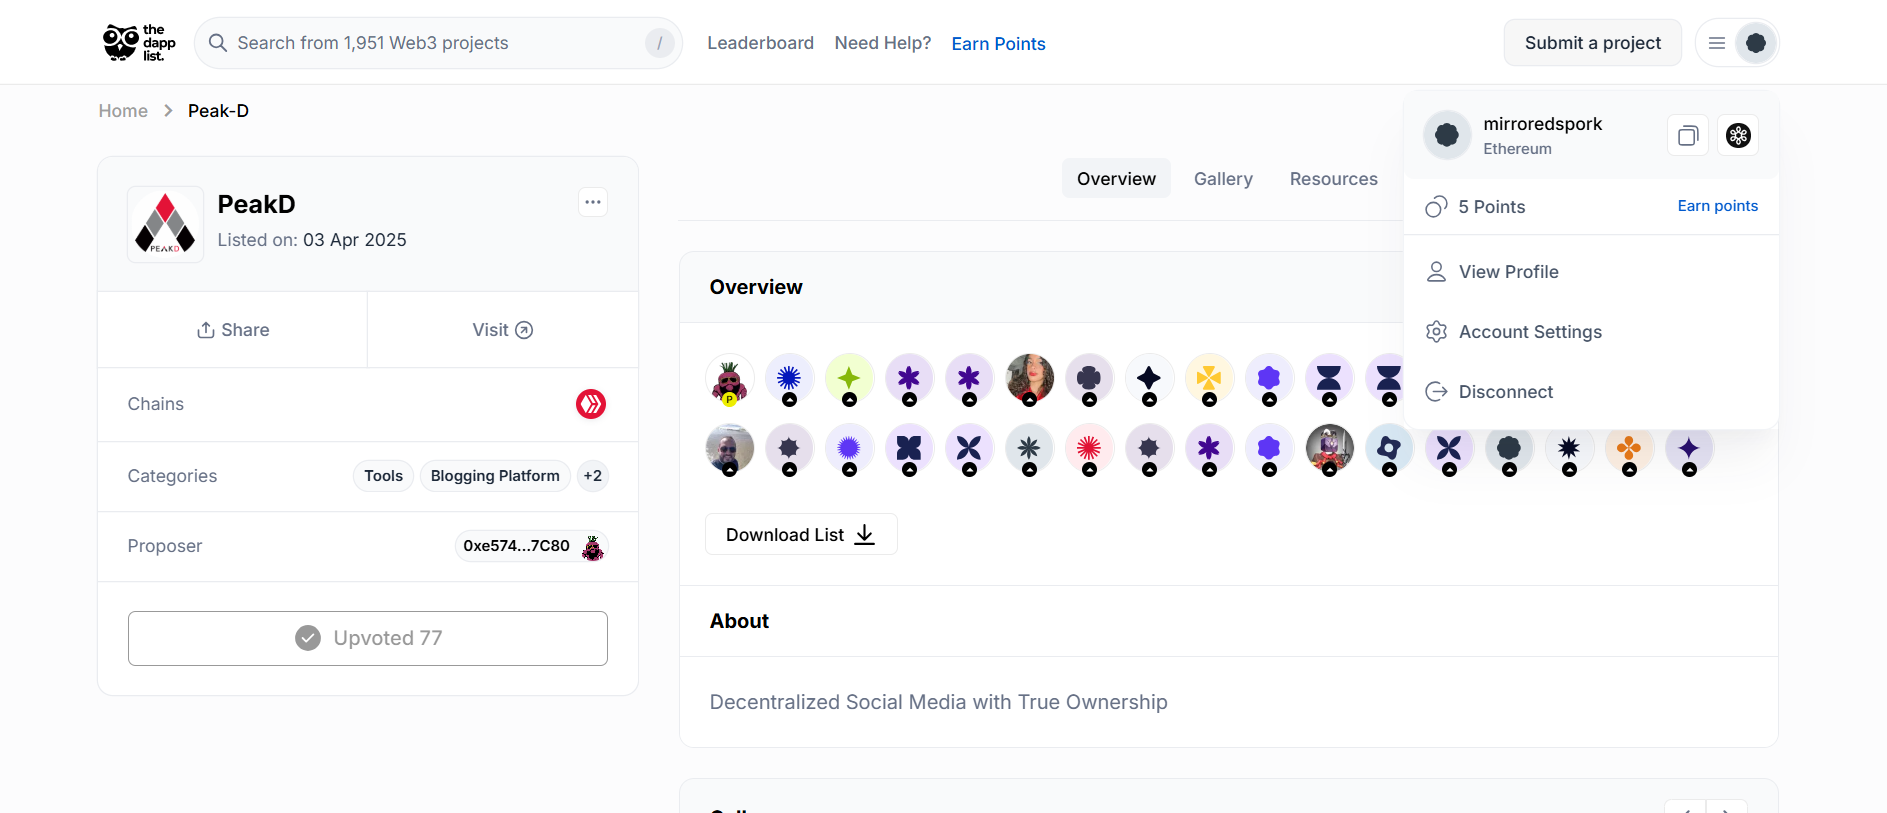The width and height of the screenshot is (1887, 813).
Task: Click the Hive chain icon
Action: 591,404
